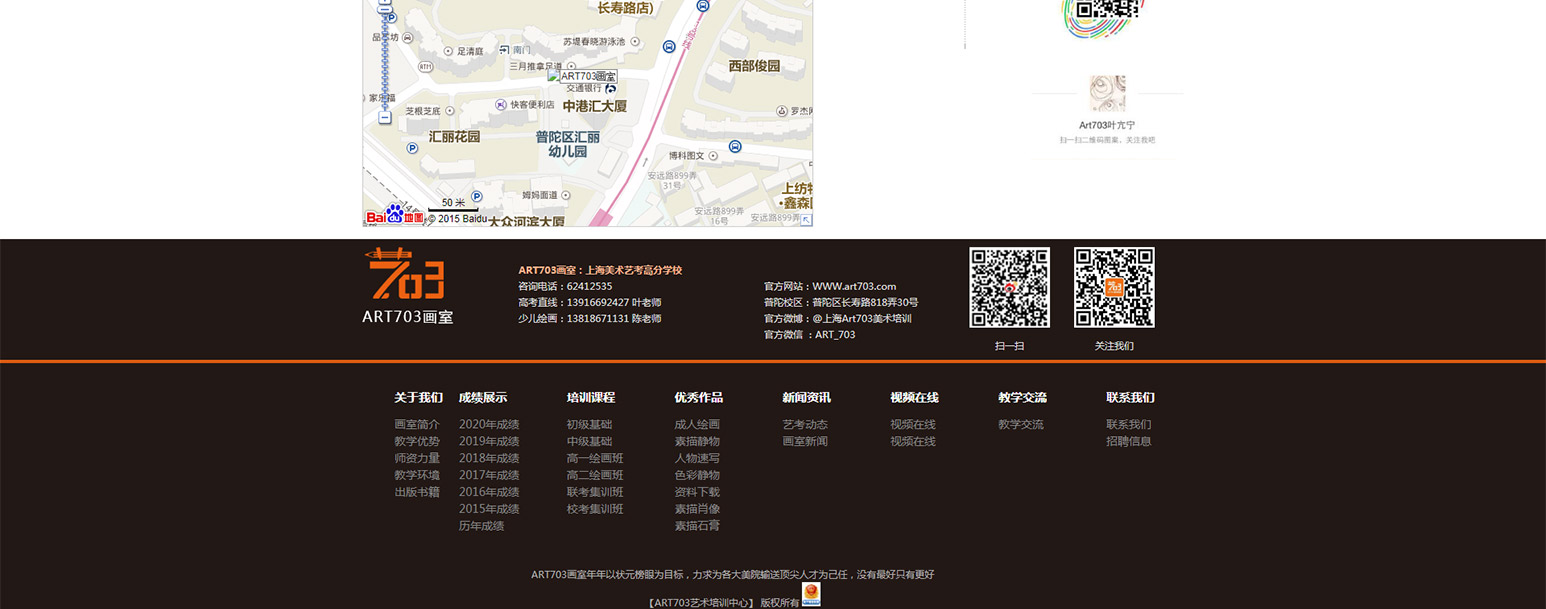The image size is (1546, 609).
Task: Click the 足清庭 point marker on map
Action: 446,50
